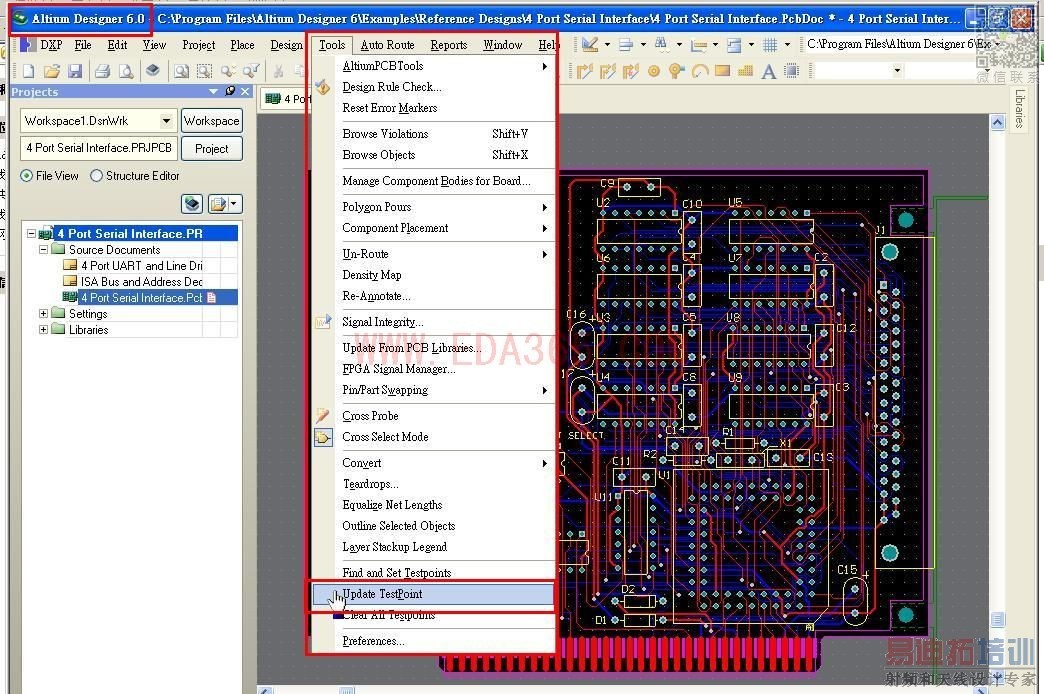Select the Place Pad tool
The image size is (1044, 694).
(x=654, y=71)
